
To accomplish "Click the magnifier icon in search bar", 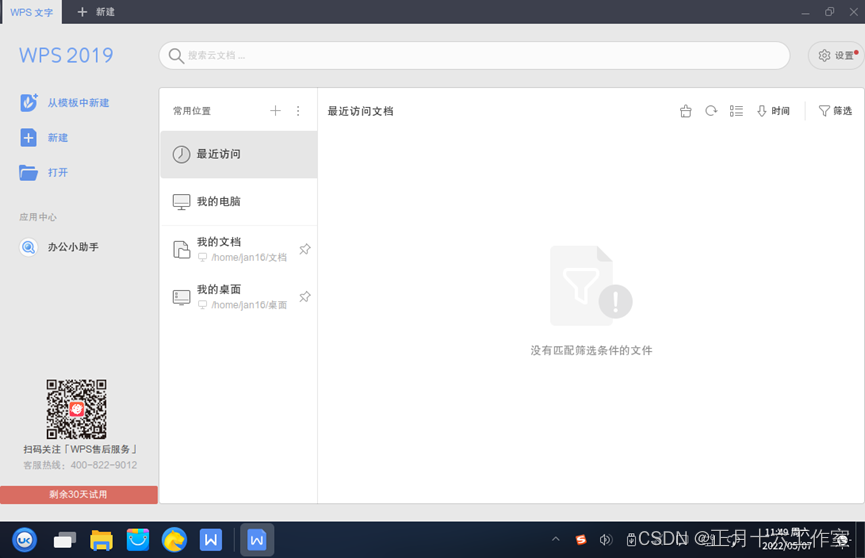I will pos(176,56).
